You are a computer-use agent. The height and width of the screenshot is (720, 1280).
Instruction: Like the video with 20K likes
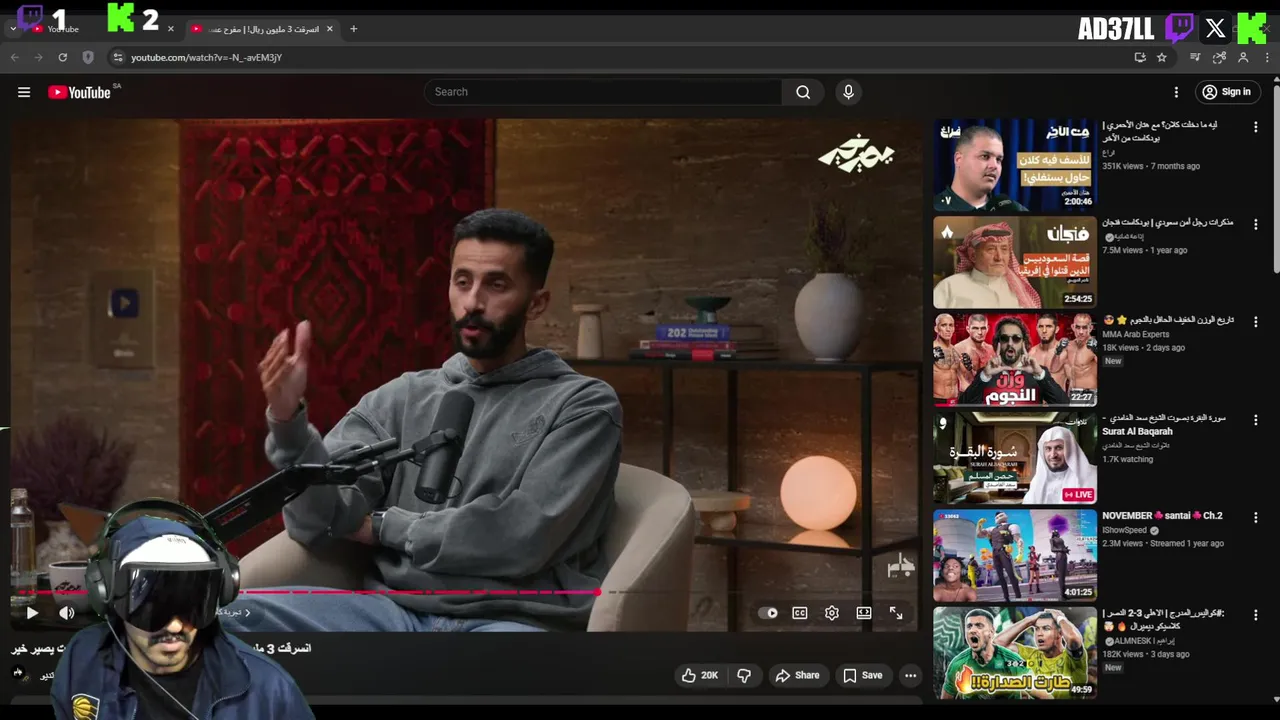(x=699, y=675)
